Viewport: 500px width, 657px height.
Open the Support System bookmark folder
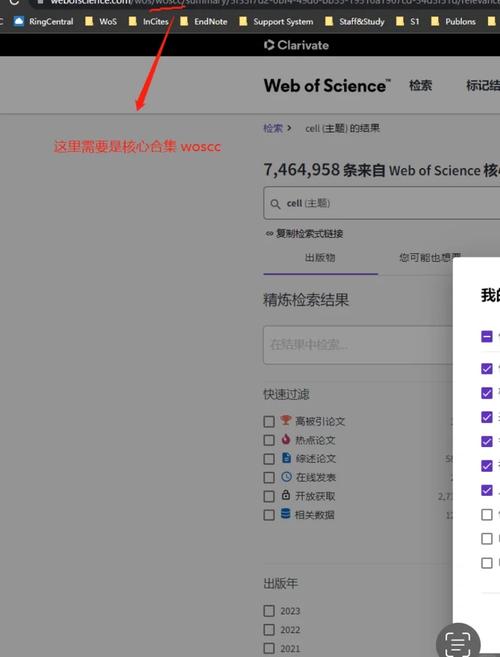point(277,21)
